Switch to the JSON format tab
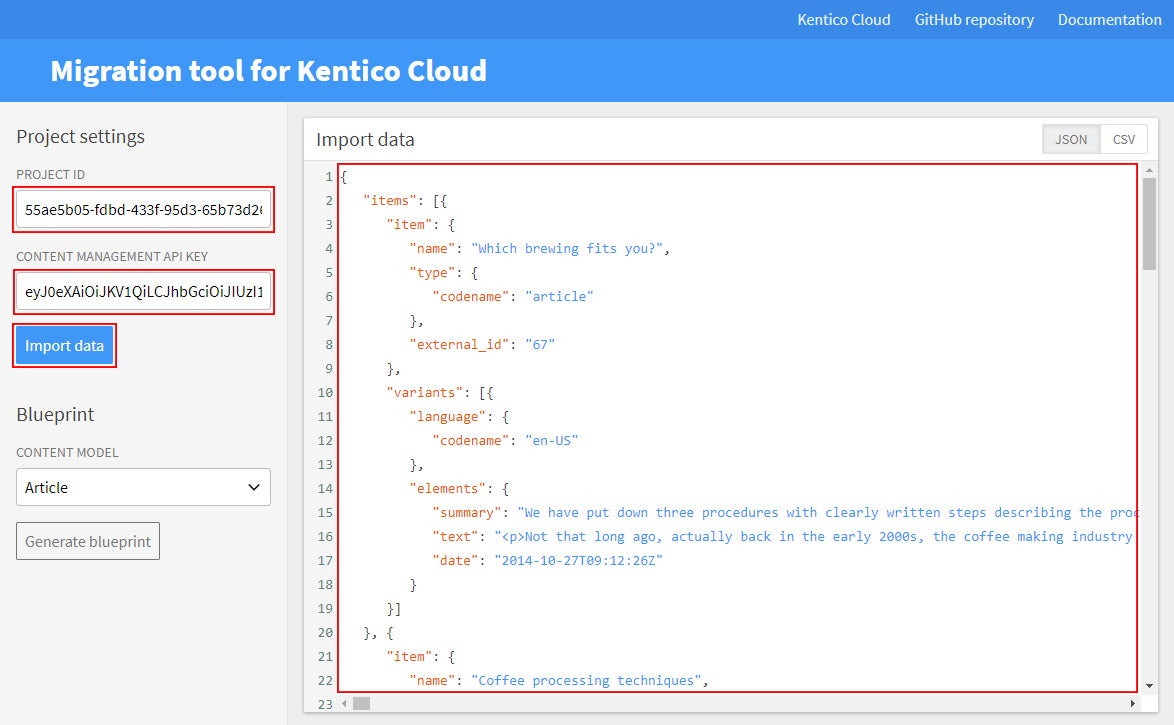The image size is (1174, 725). tap(1071, 139)
